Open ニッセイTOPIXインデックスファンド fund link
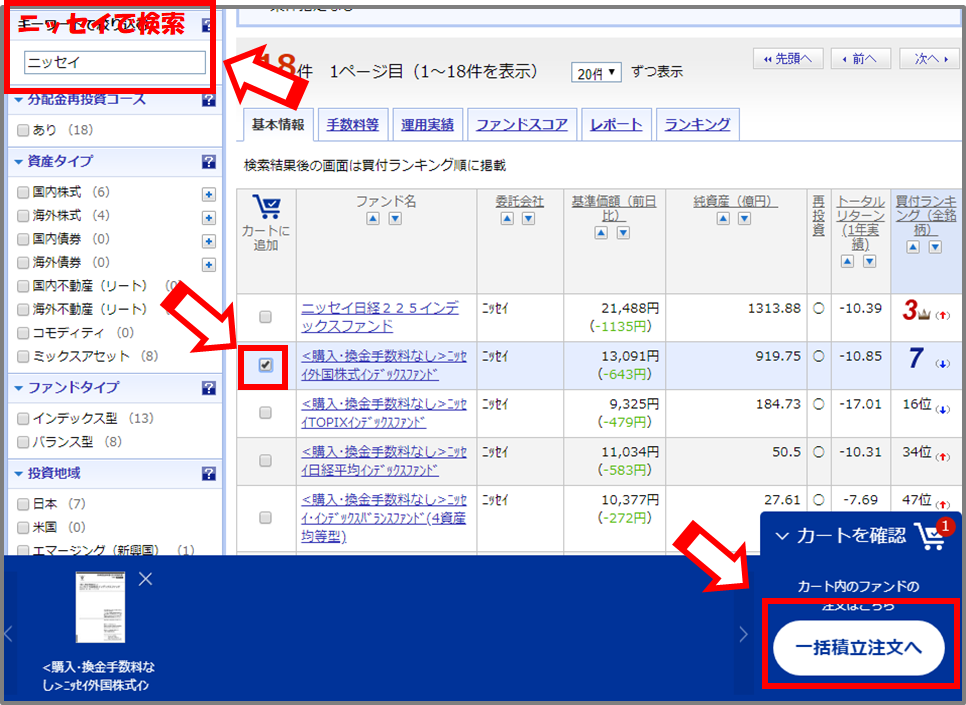Screen dimensions: 966x705 tap(383, 412)
